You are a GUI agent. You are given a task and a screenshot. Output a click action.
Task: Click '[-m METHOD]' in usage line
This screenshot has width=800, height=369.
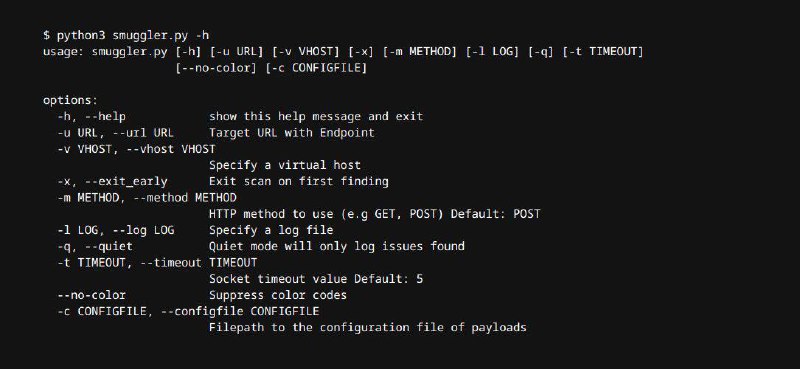pos(419,52)
